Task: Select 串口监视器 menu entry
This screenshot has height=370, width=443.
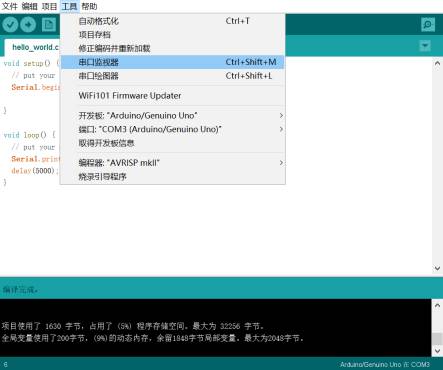Action: (x=173, y=62)
